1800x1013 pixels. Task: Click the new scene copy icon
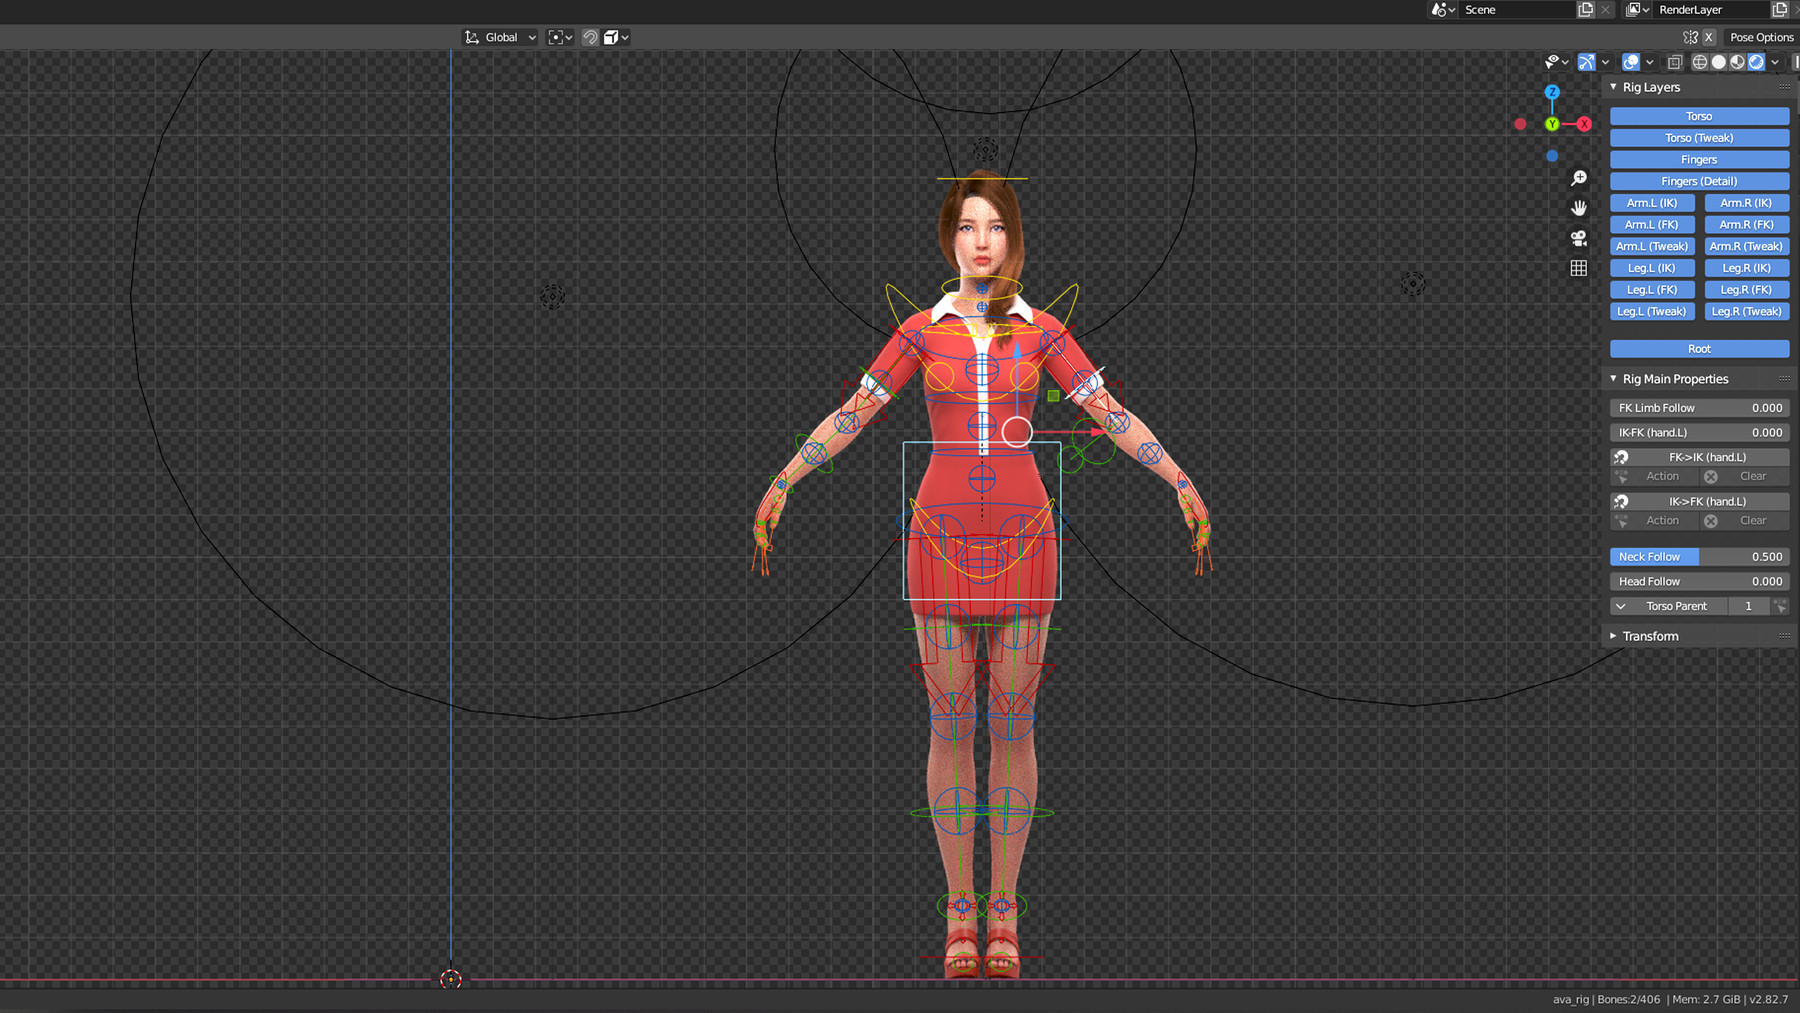(1585, 9)
